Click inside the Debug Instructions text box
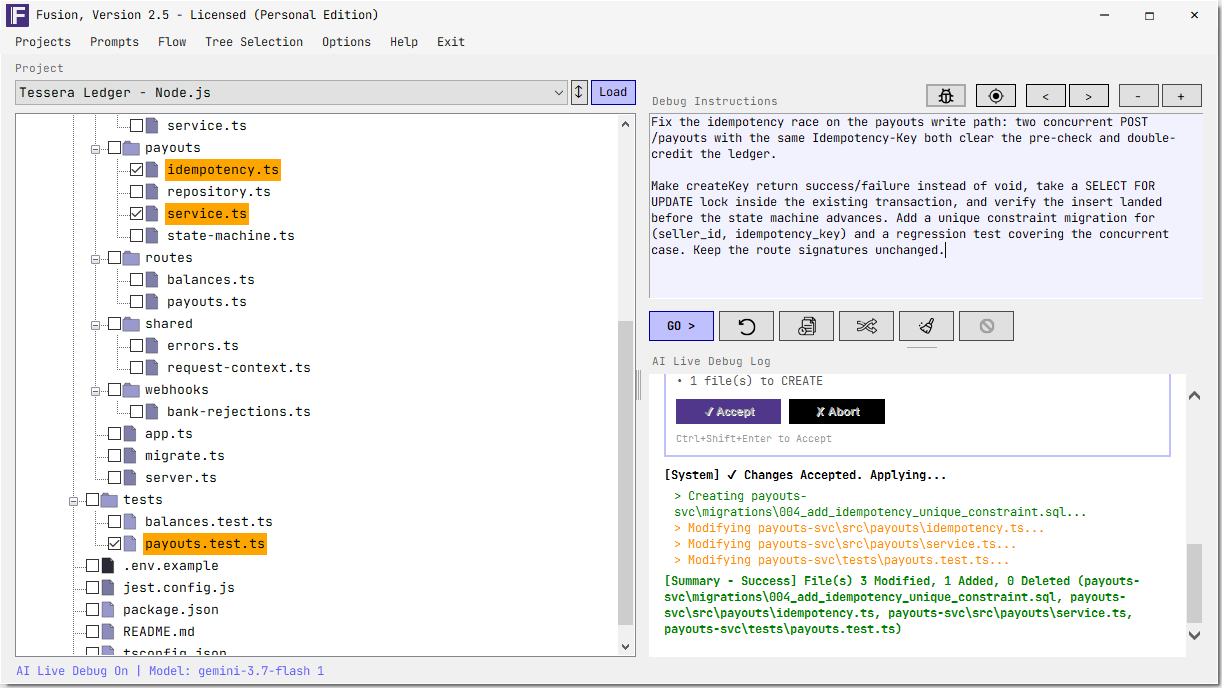Image resolution: width=1222 pixels, height=688 pixels. (x=925, y=205)
